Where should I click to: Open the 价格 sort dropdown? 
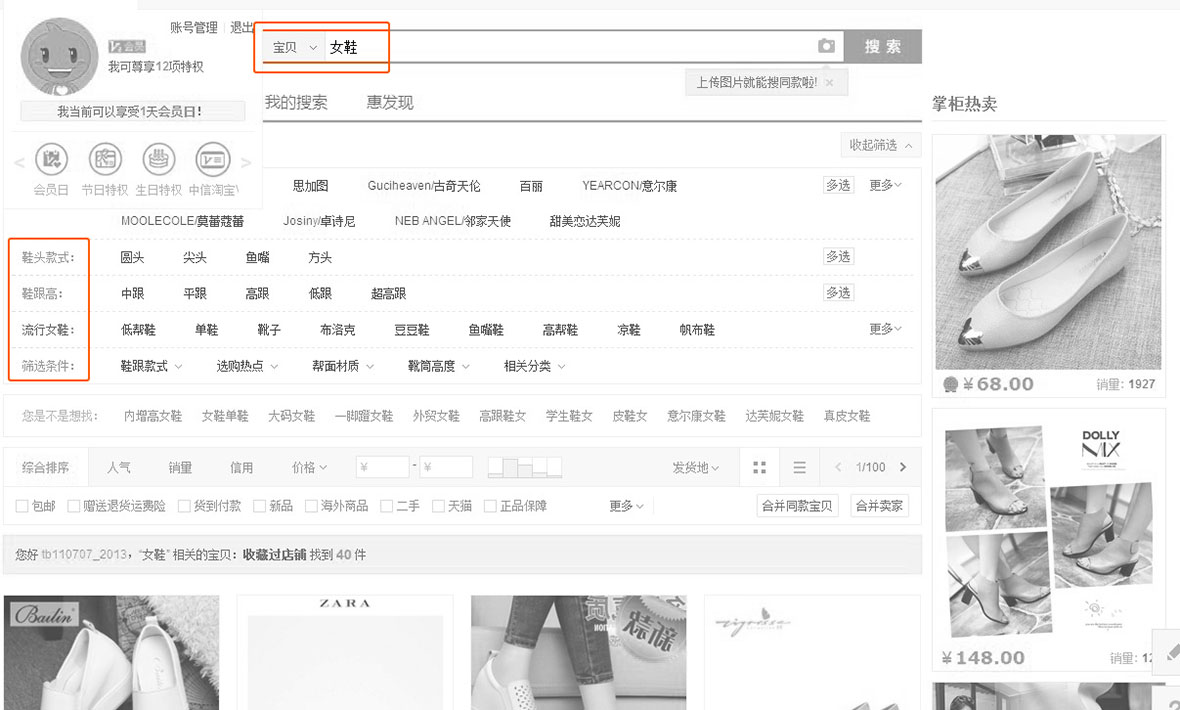coord(309,468)
